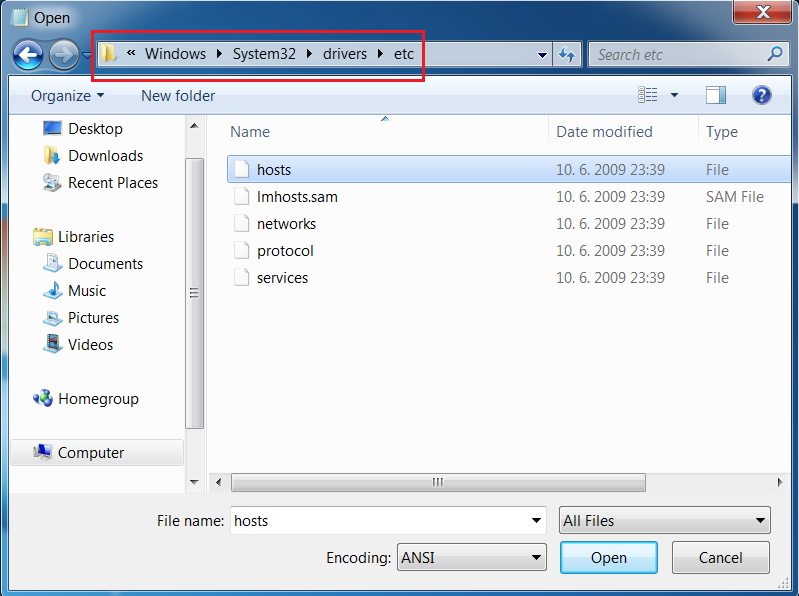The image size is (799, 596).
Task: Select the lmhosts.sam file
Action: point(509,197)
